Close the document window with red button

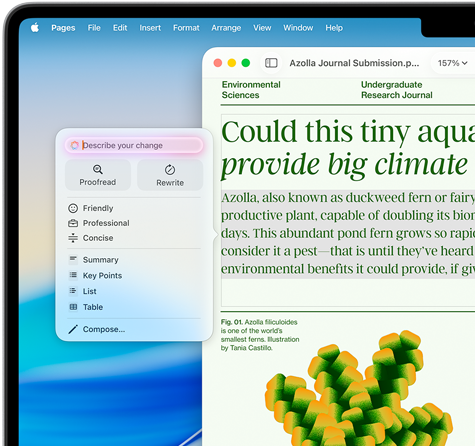tap(218, 63)
